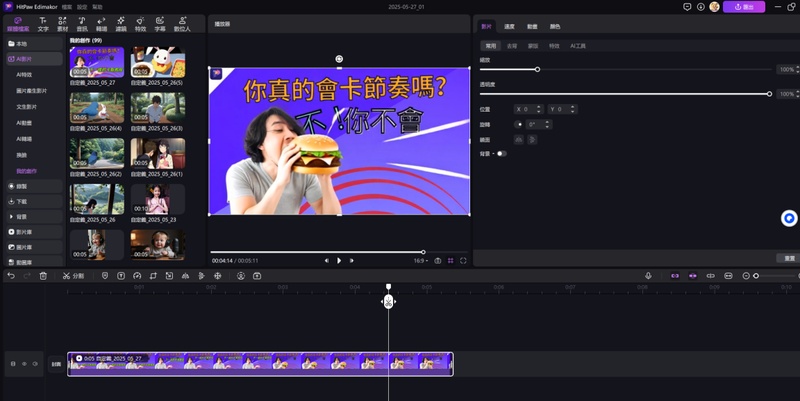Expand the 背景 section in the sidebar
This screenshot has height=401, width=800.
[x=34, y=217]
